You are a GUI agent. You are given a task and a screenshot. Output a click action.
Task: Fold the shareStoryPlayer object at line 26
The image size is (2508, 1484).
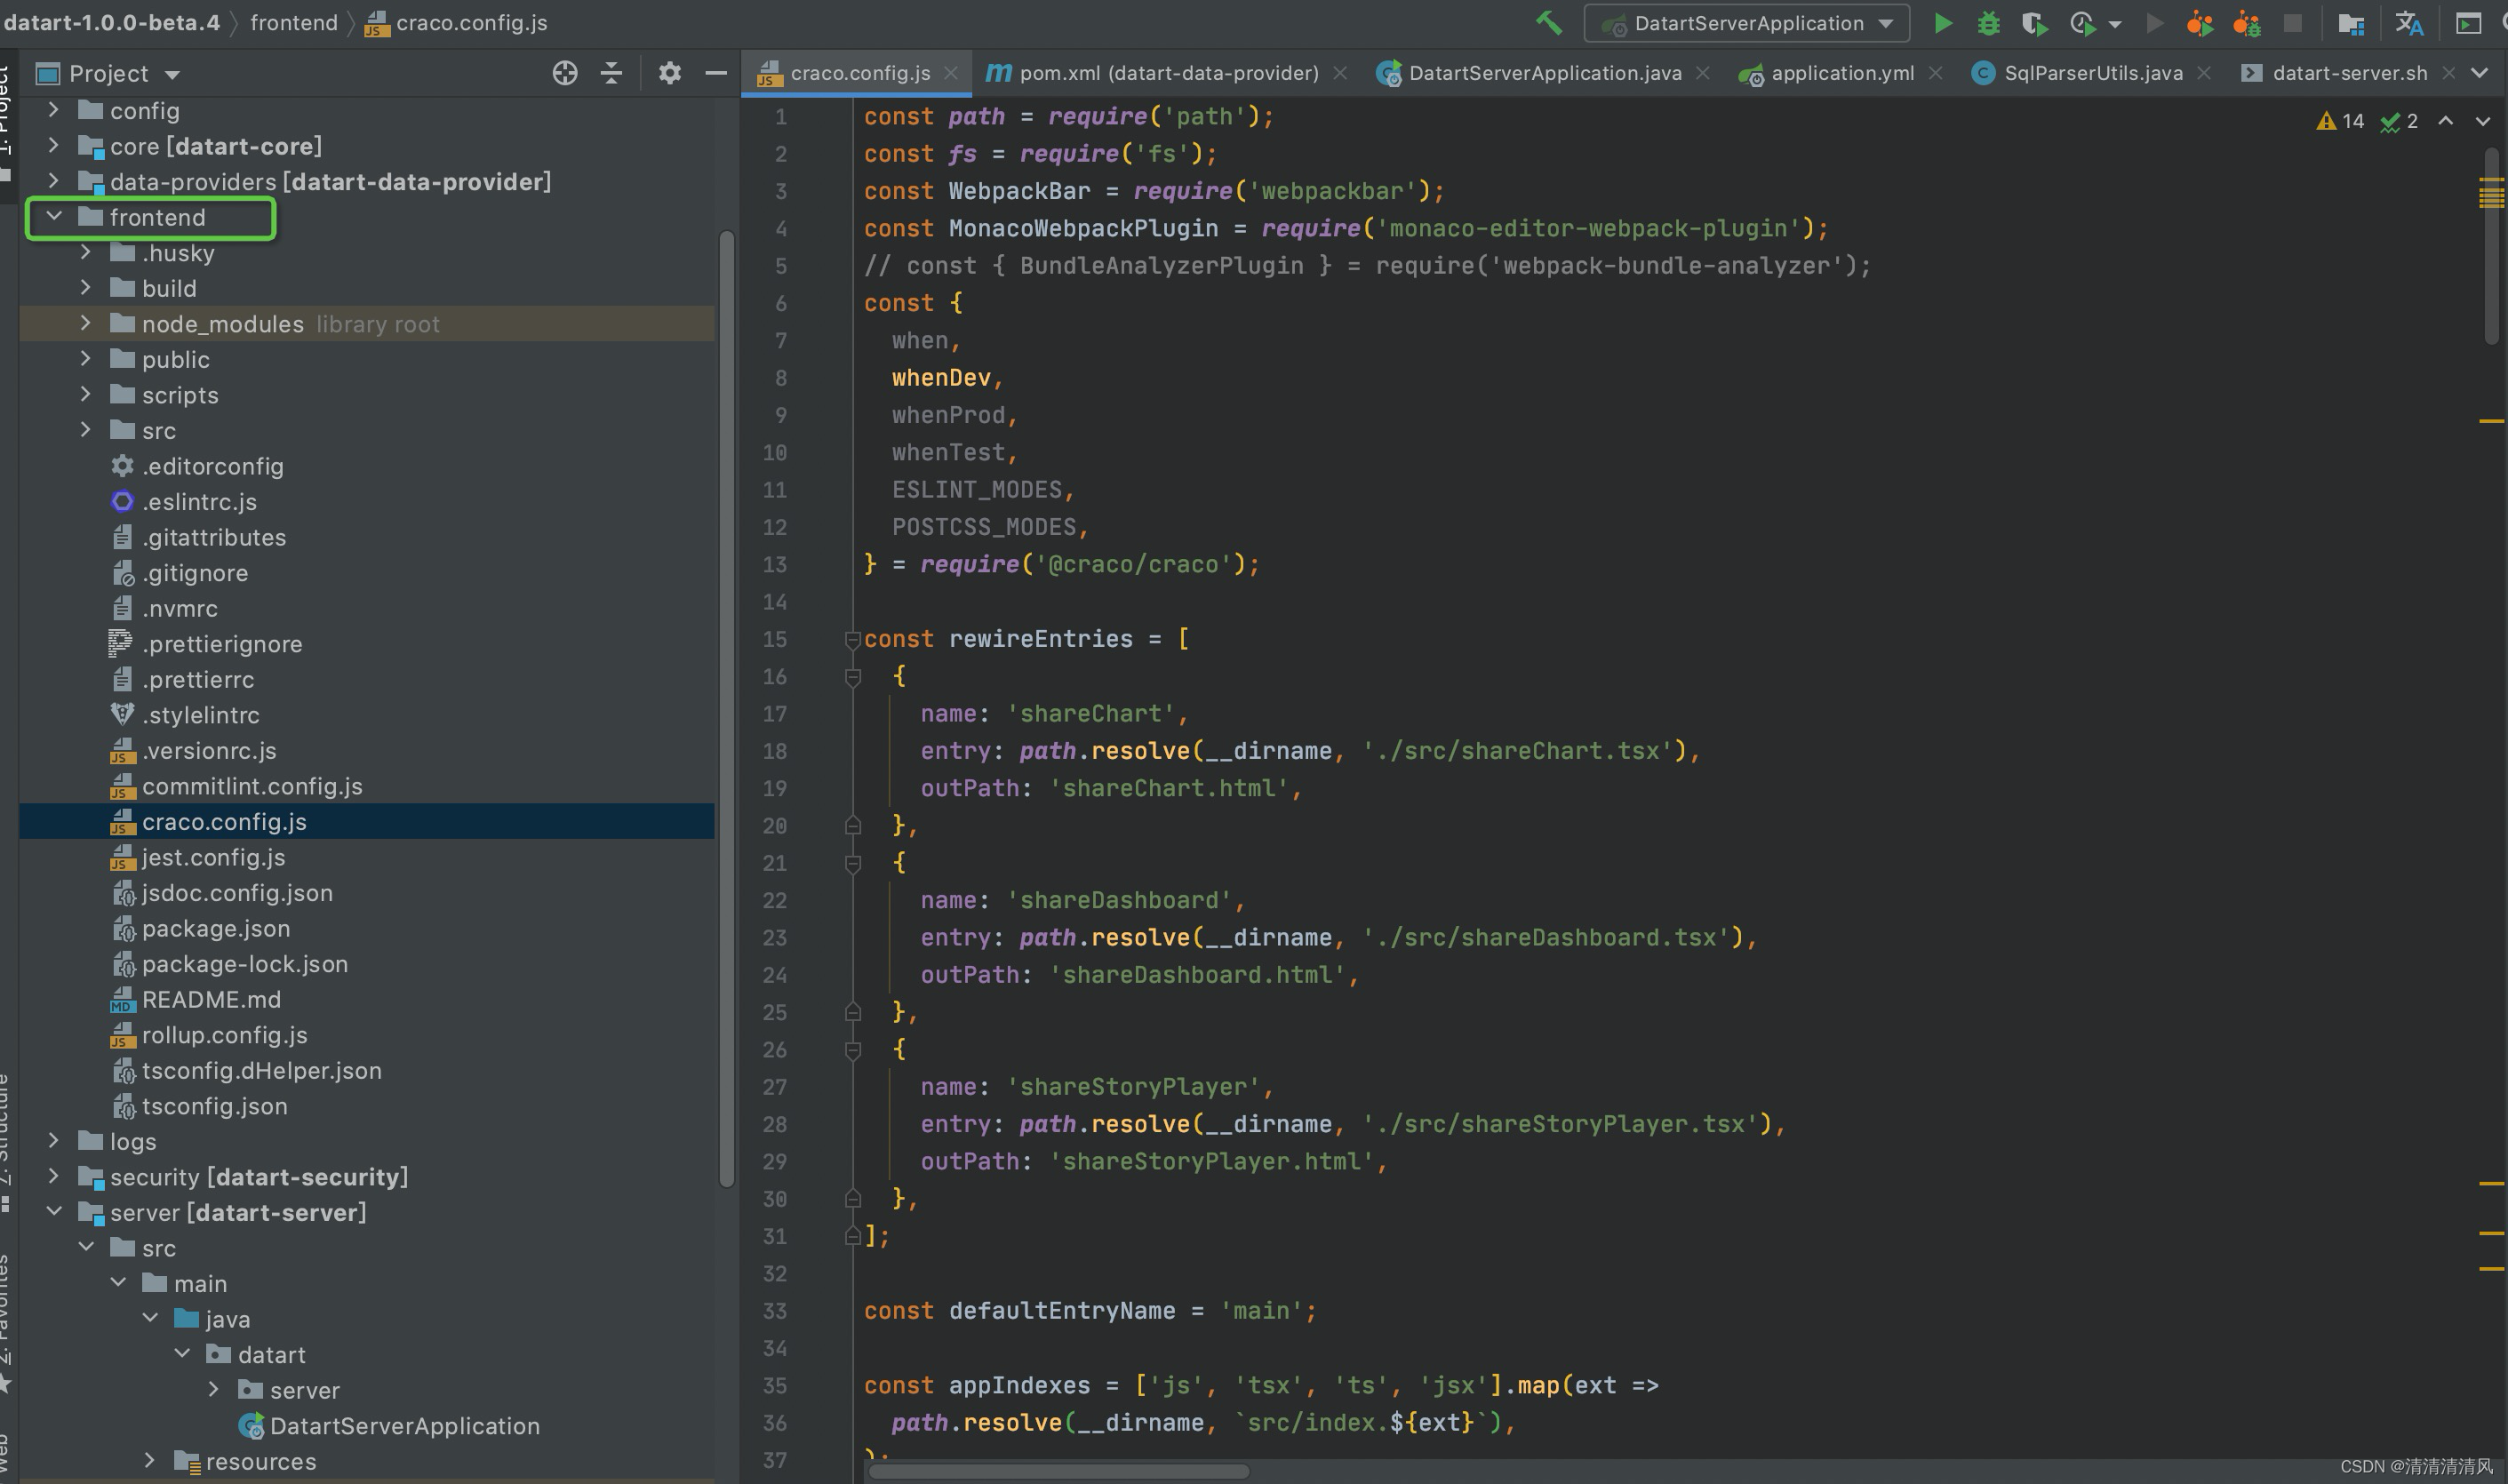[x=853, y=1049]
